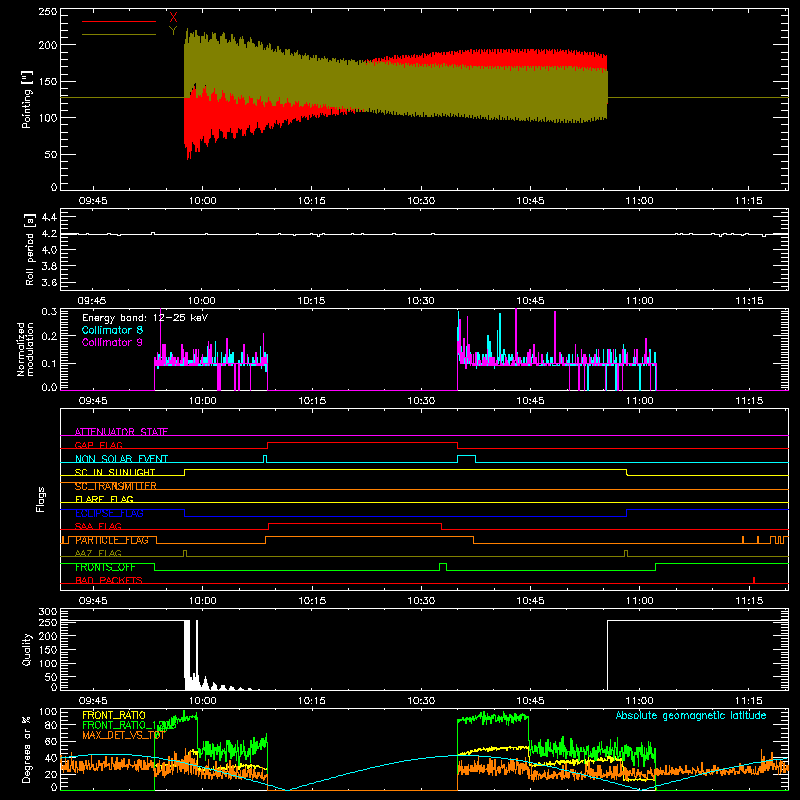
Task: Select the SAA_FLAG label
Action: (98, 526)
